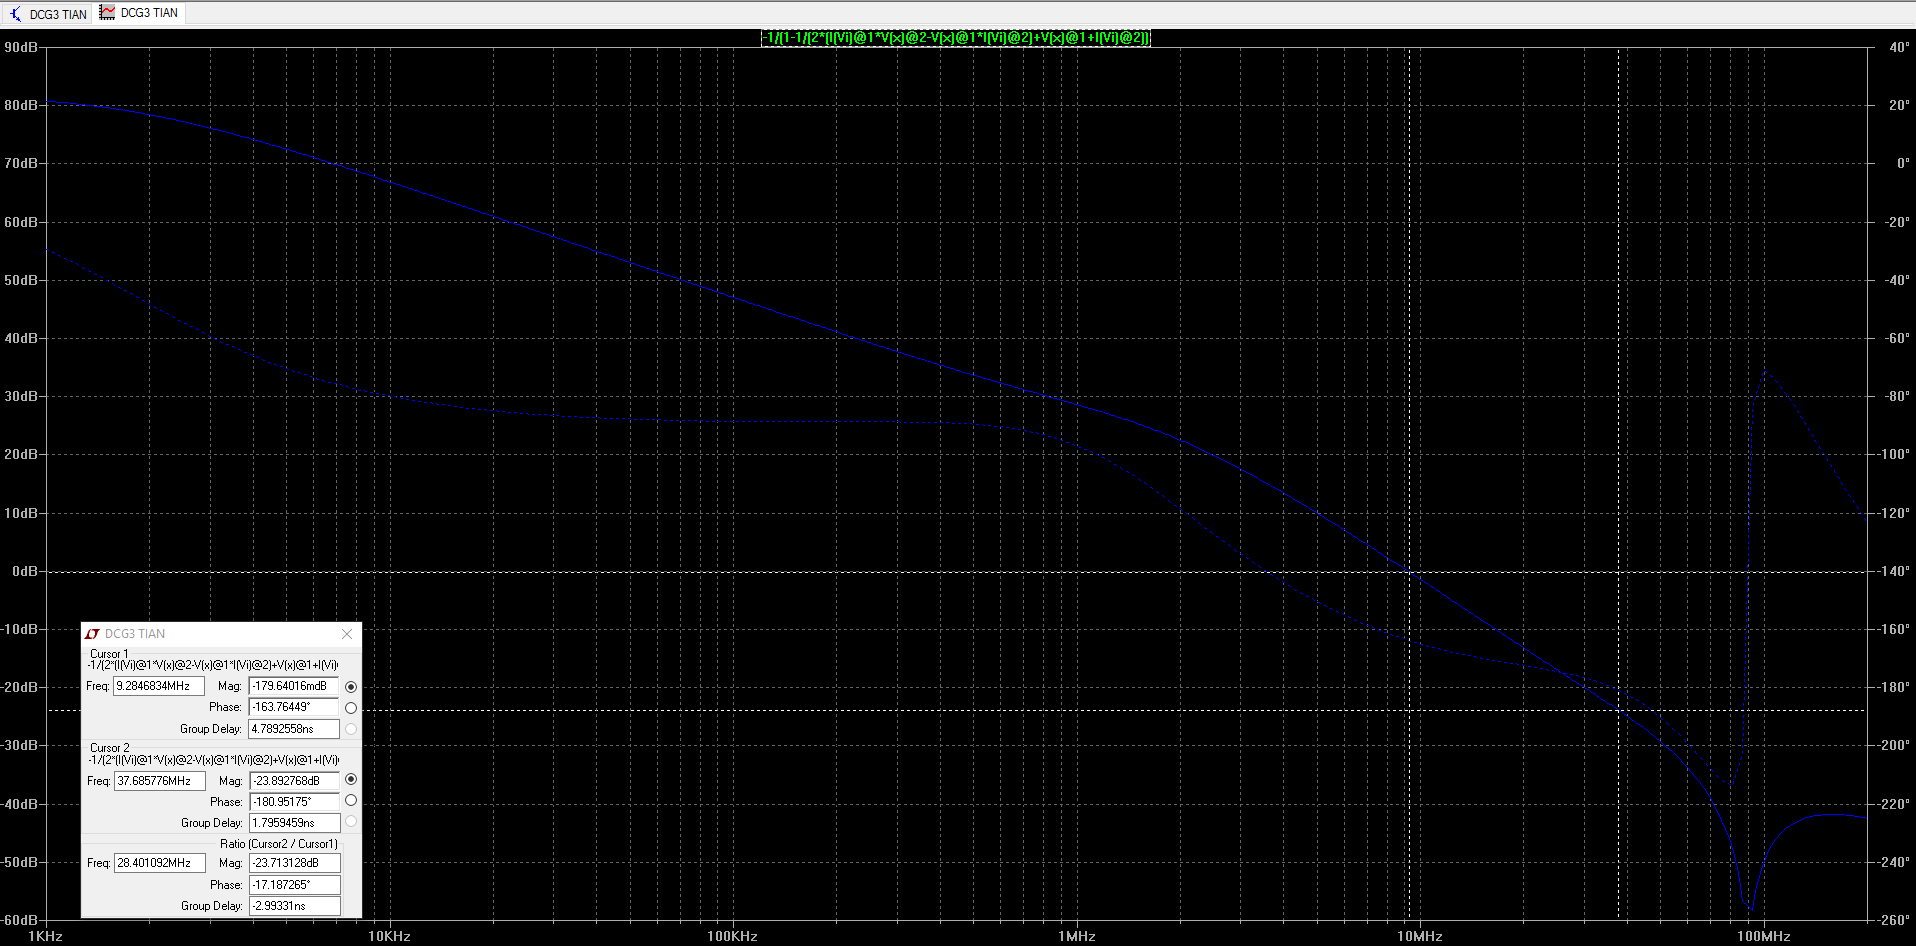
Task: Click Cursor 1 Group Delay field 4.7892558ns
Action: pyautogui.click(x=294, y=729)
